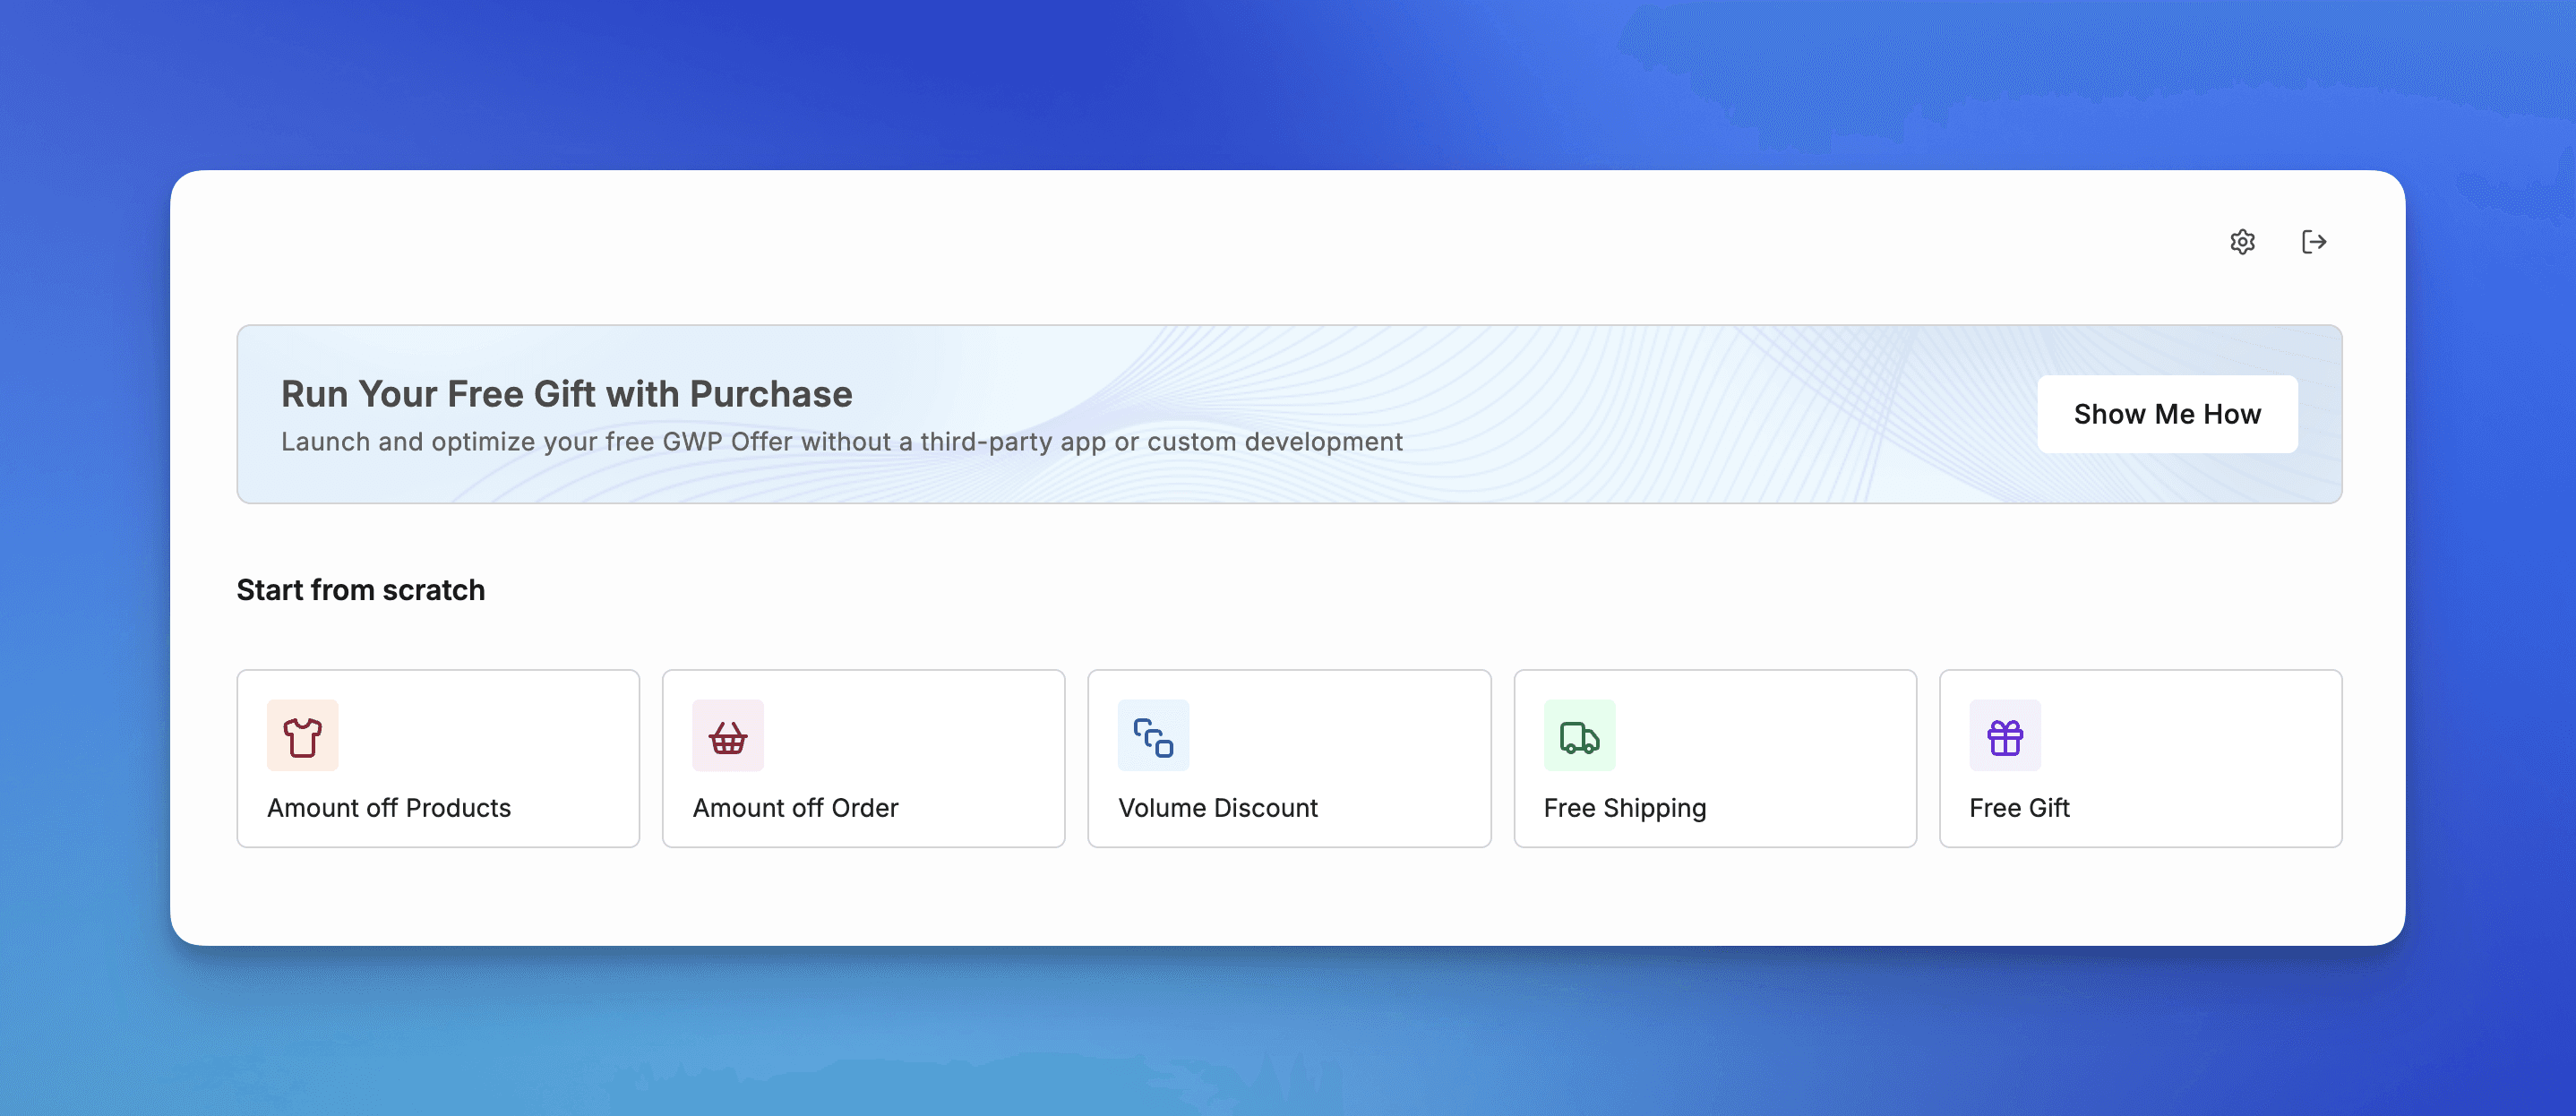Click the green delivery truck icon

click(x=1579, y=736)
